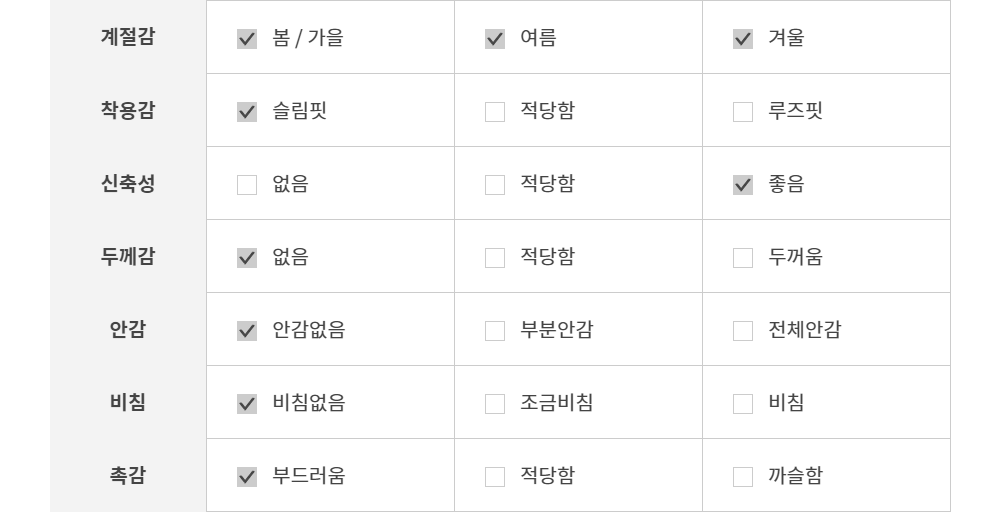The height and width of the screenshot is (512, 1000).
Task: Uncheck the 슬림핏 fit checkbox
Action: pos(247,112)
